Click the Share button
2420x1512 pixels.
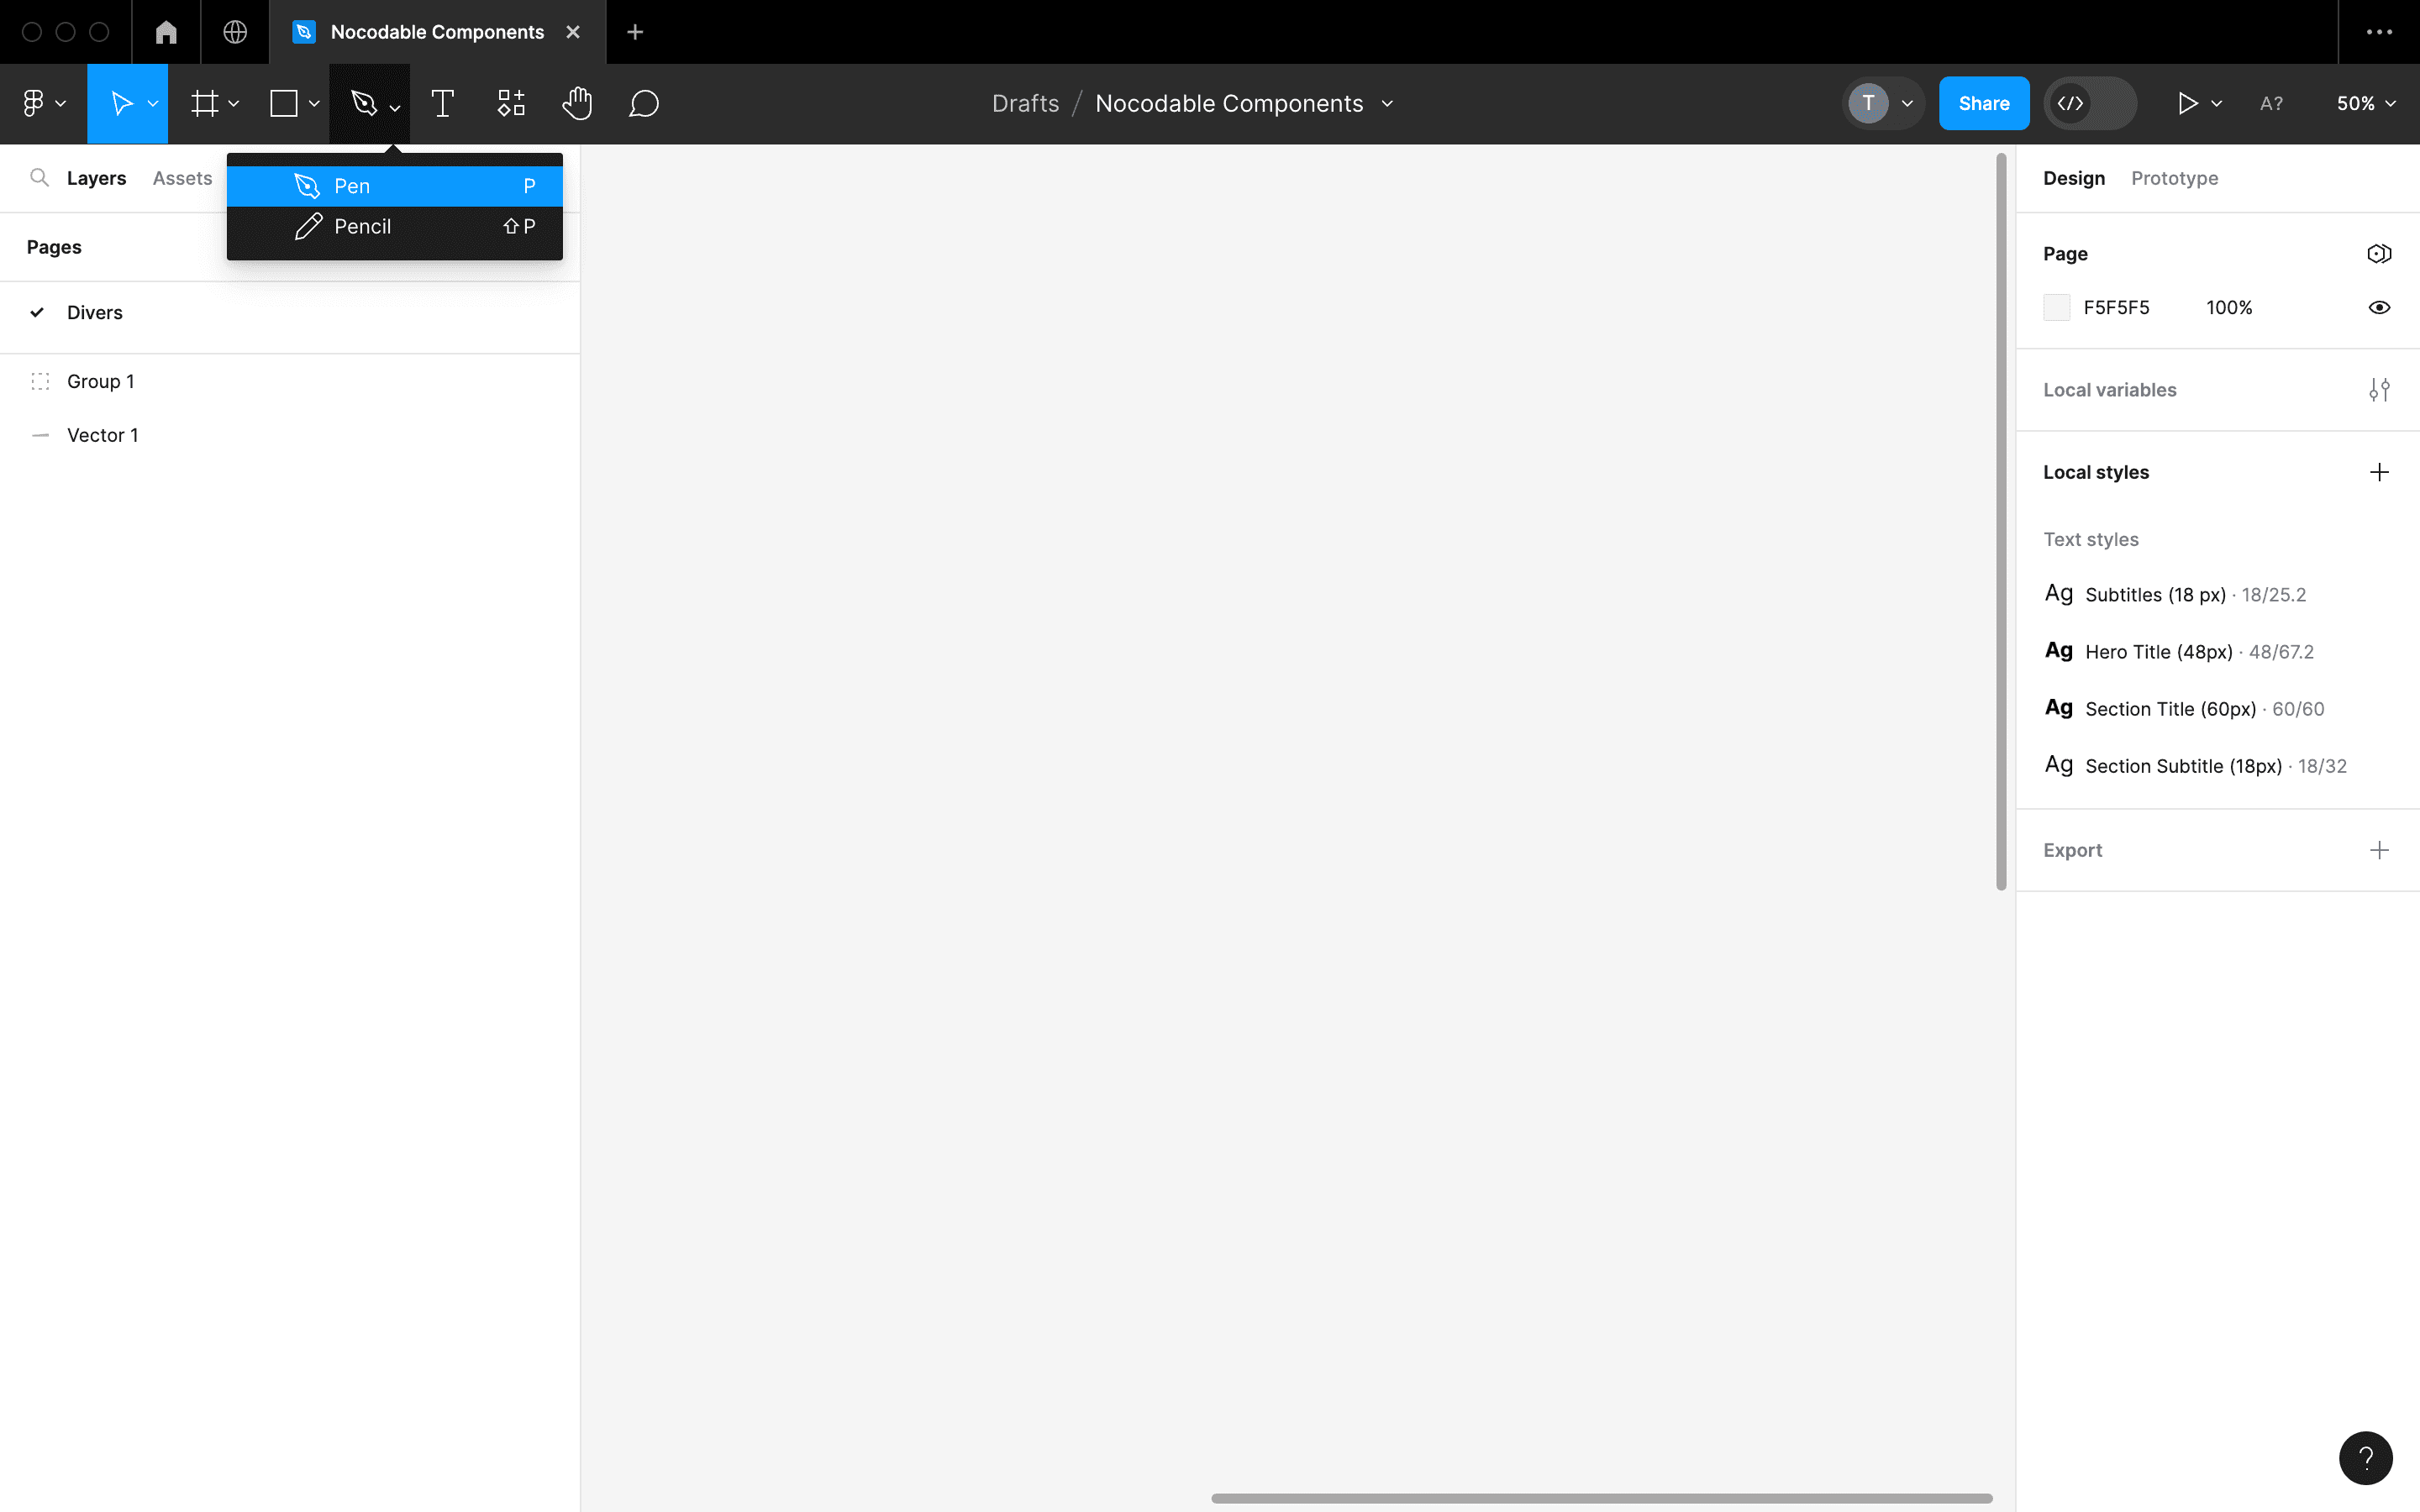tap(1983, 103)
